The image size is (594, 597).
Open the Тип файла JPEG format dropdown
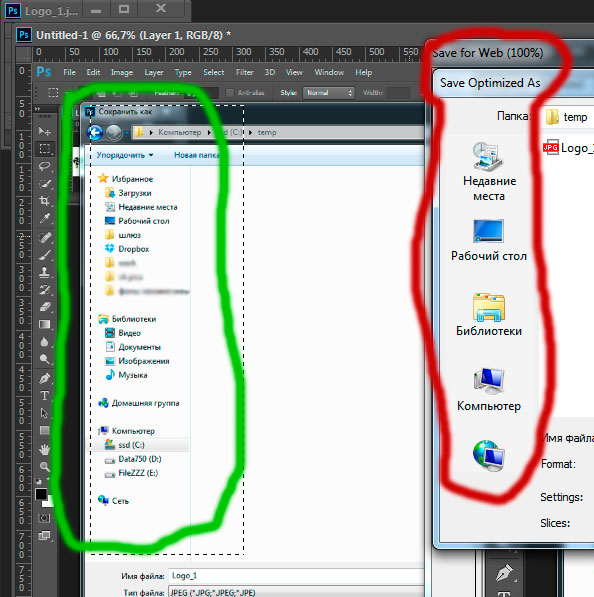[x=296, y=592]
